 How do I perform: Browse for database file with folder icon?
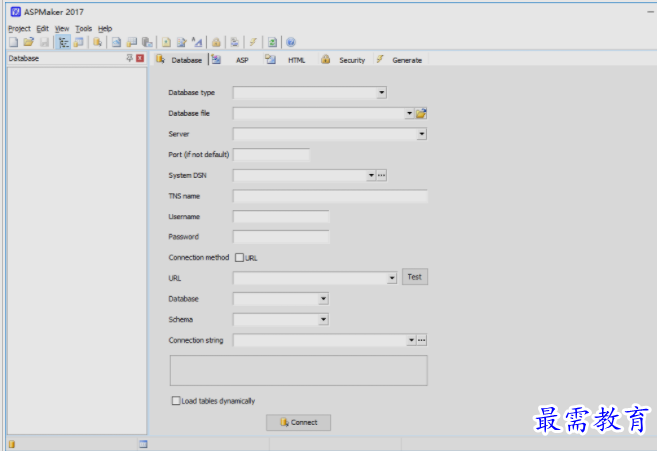[x=421, y=113]
